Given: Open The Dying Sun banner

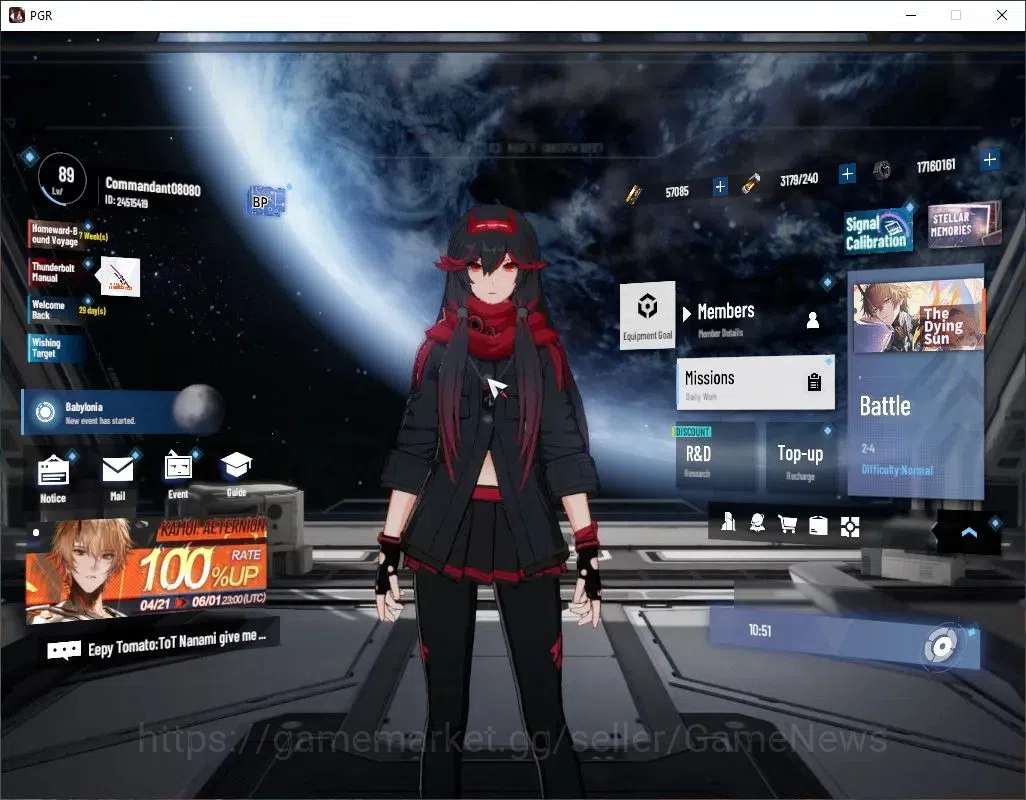Looking at the screenshot, I should (918, 315).
